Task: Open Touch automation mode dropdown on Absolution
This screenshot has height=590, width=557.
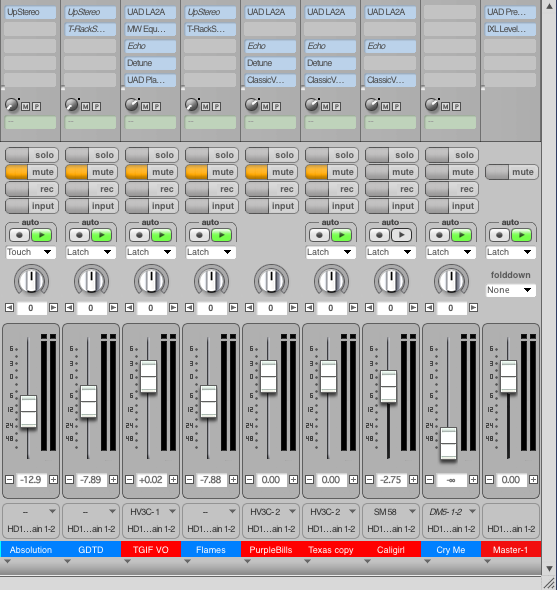Action: [x=30, y=252]
